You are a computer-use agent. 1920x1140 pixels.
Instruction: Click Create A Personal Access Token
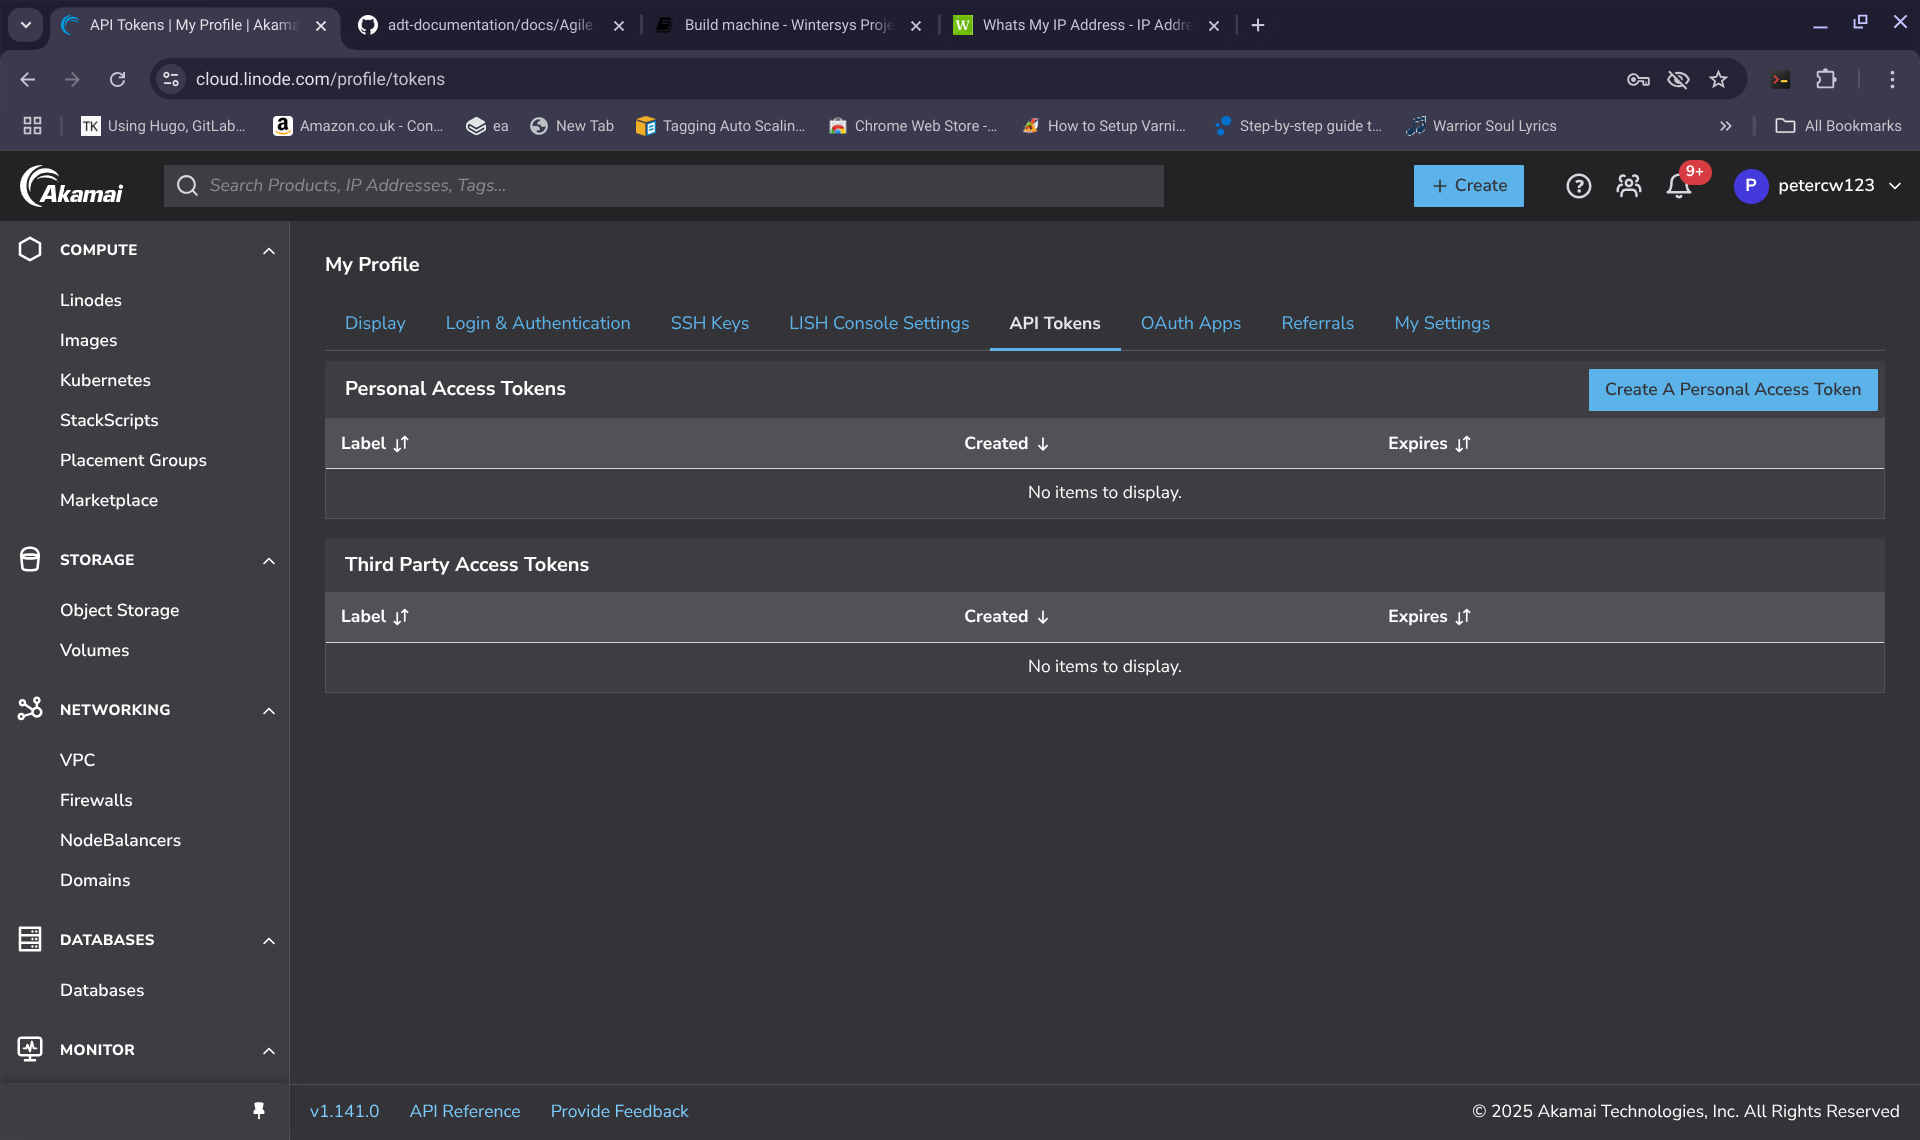coord(1732,390)
